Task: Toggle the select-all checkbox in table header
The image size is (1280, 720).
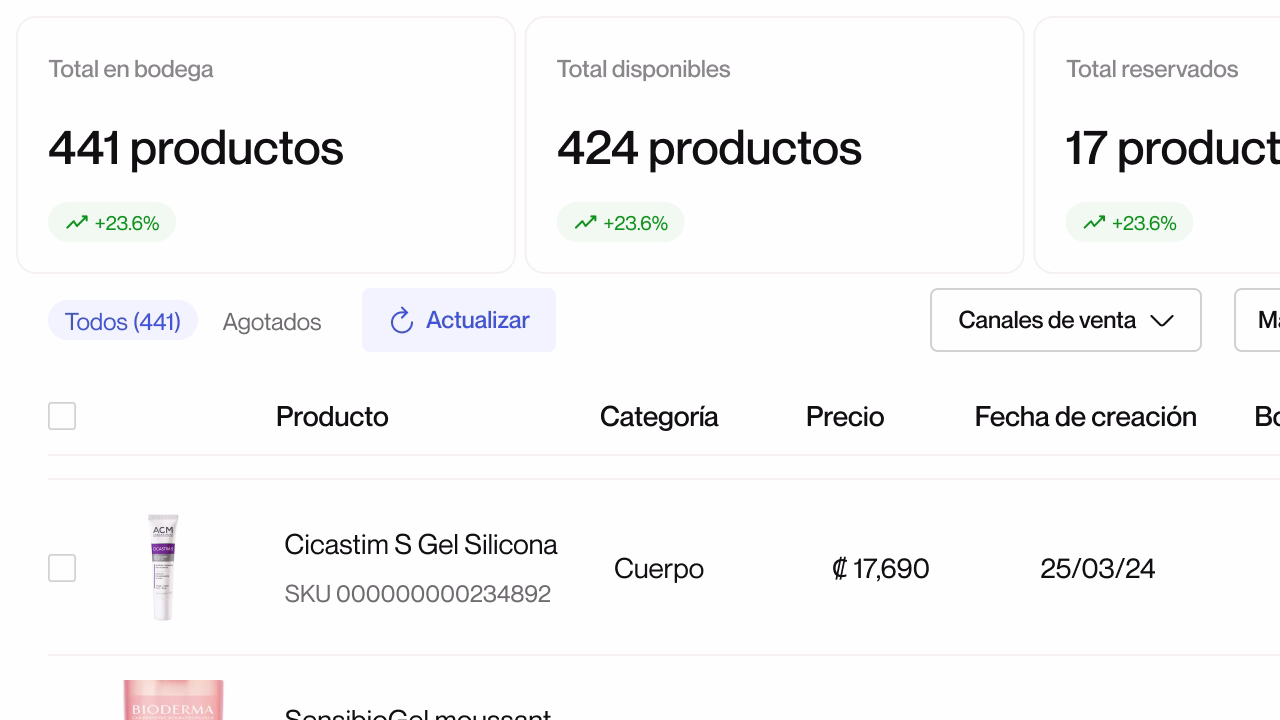Action: pos(62,416)
